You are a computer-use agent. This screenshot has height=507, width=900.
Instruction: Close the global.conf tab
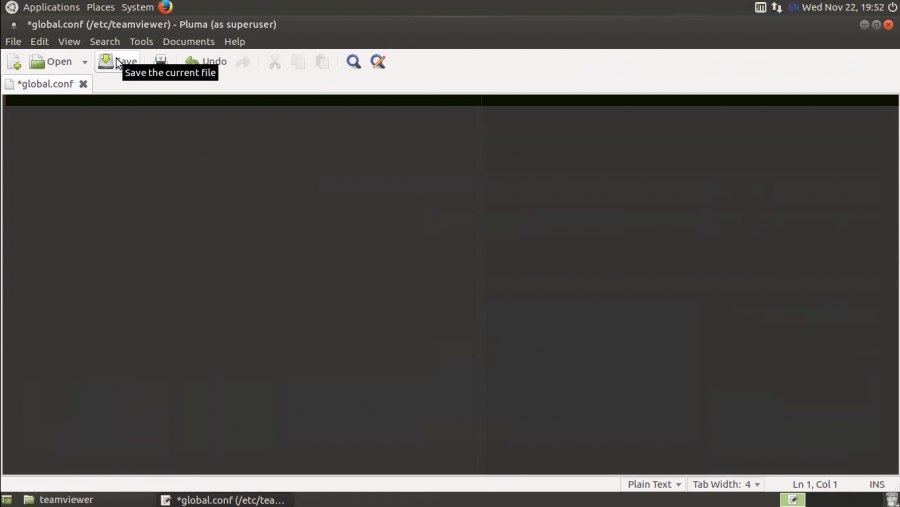click(x=83, y=84)
